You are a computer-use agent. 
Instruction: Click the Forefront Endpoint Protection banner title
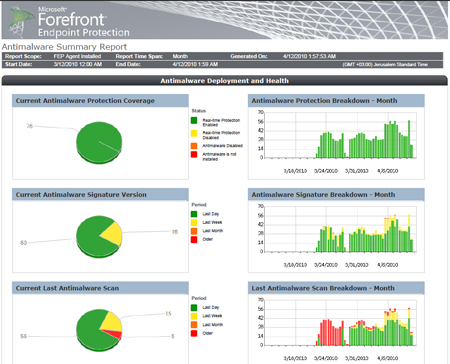(x=83, y=23)
